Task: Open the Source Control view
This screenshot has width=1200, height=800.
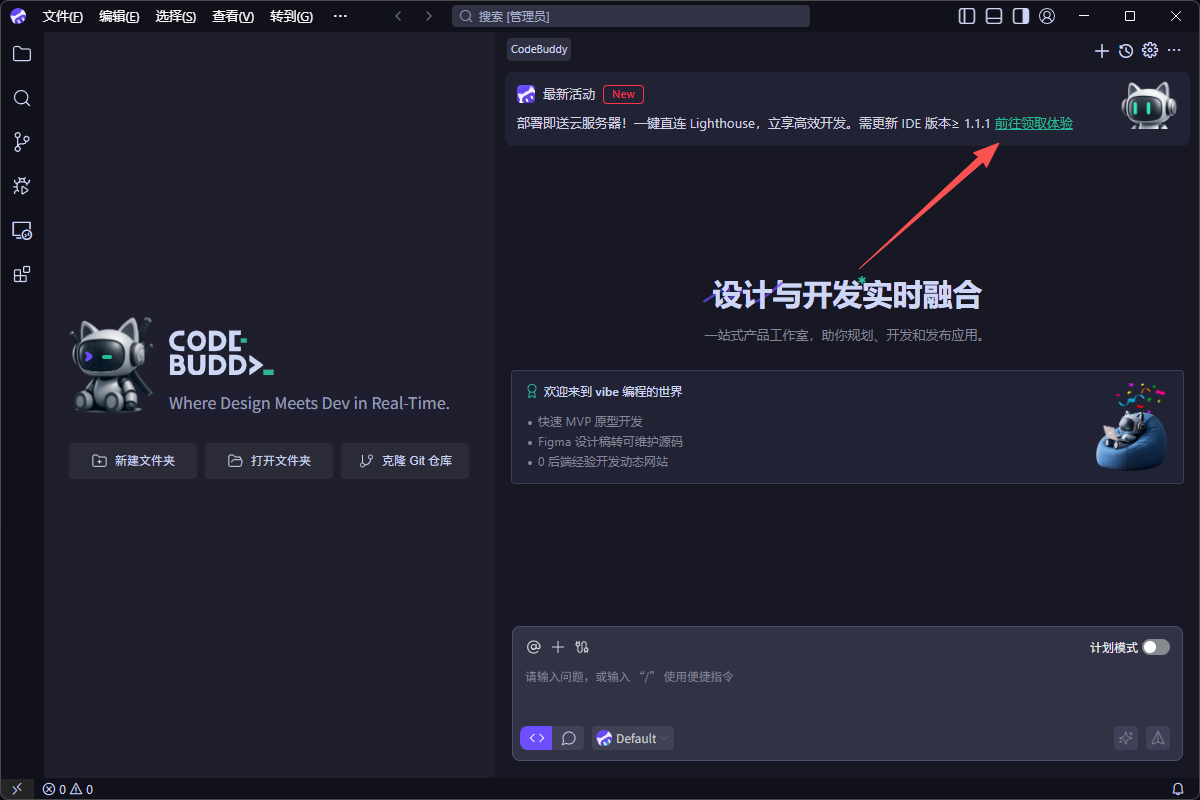Action: tap(22, 142)
